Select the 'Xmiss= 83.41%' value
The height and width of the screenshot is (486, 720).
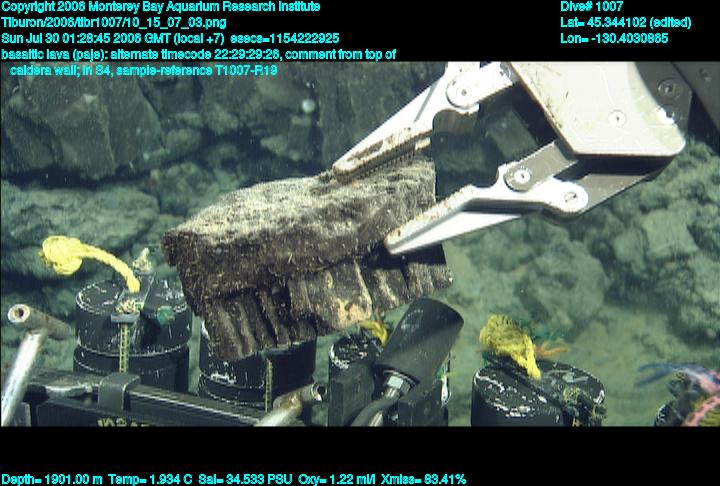pyautogui.click(x=423, y=479)
